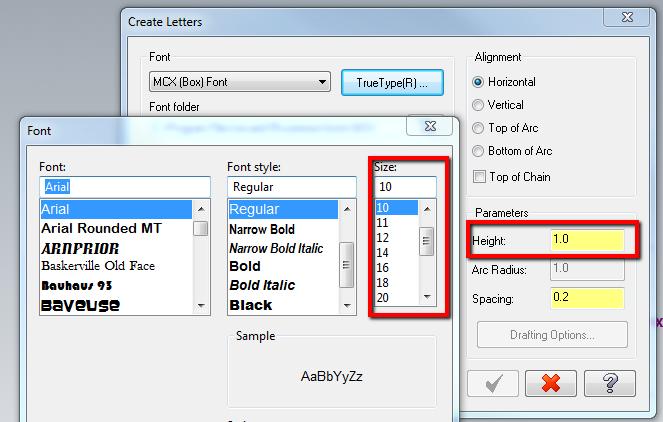The image size is (663, 422).
Task: Click the Arc Radius field
Action: coord(587,269)
